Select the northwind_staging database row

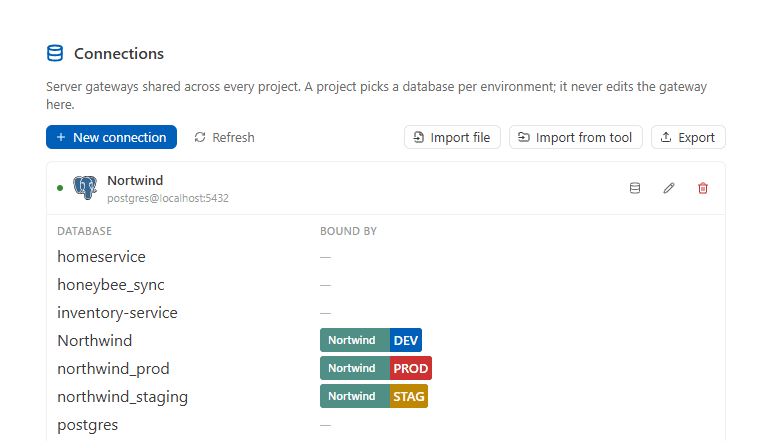[386, 396]
